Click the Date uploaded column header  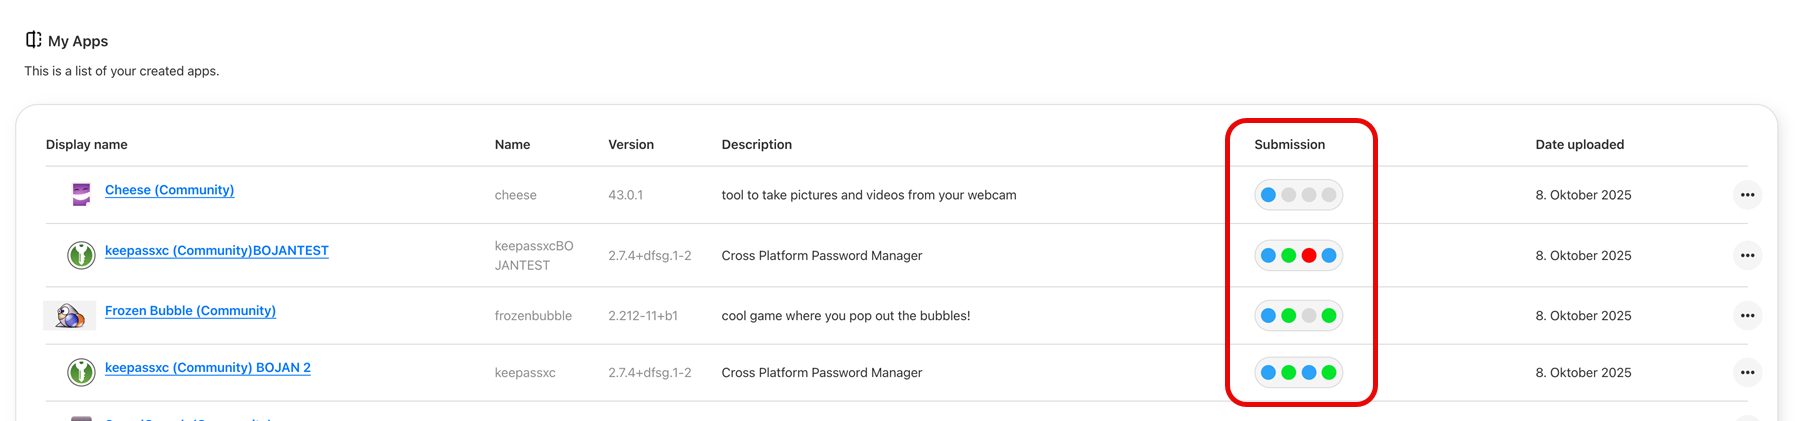click(1579, 145)
